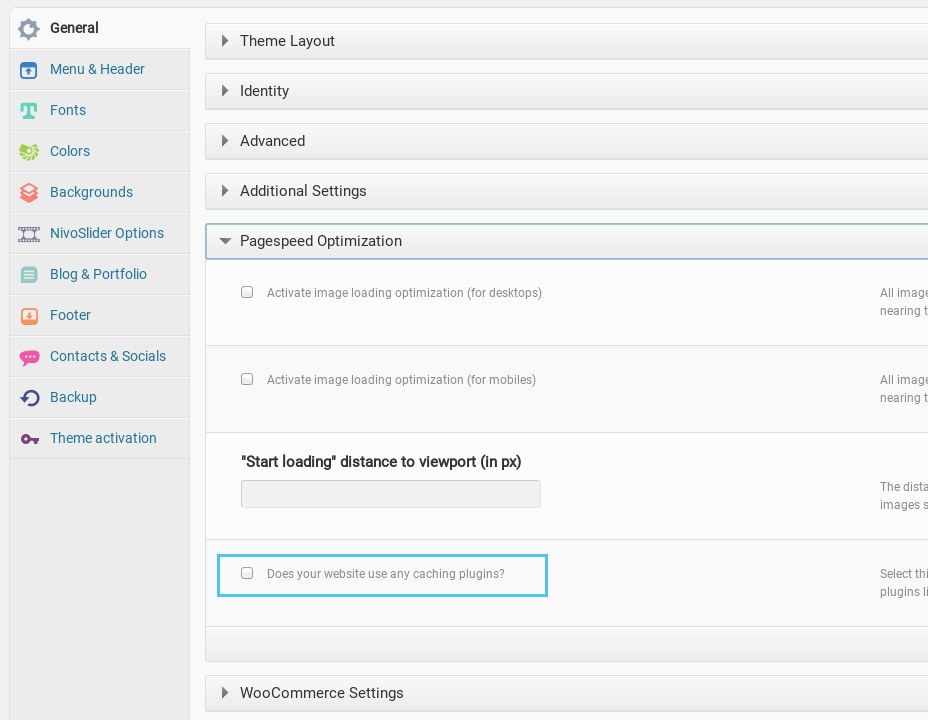
Task: Expand the Identity section
Action: (264, 91)
